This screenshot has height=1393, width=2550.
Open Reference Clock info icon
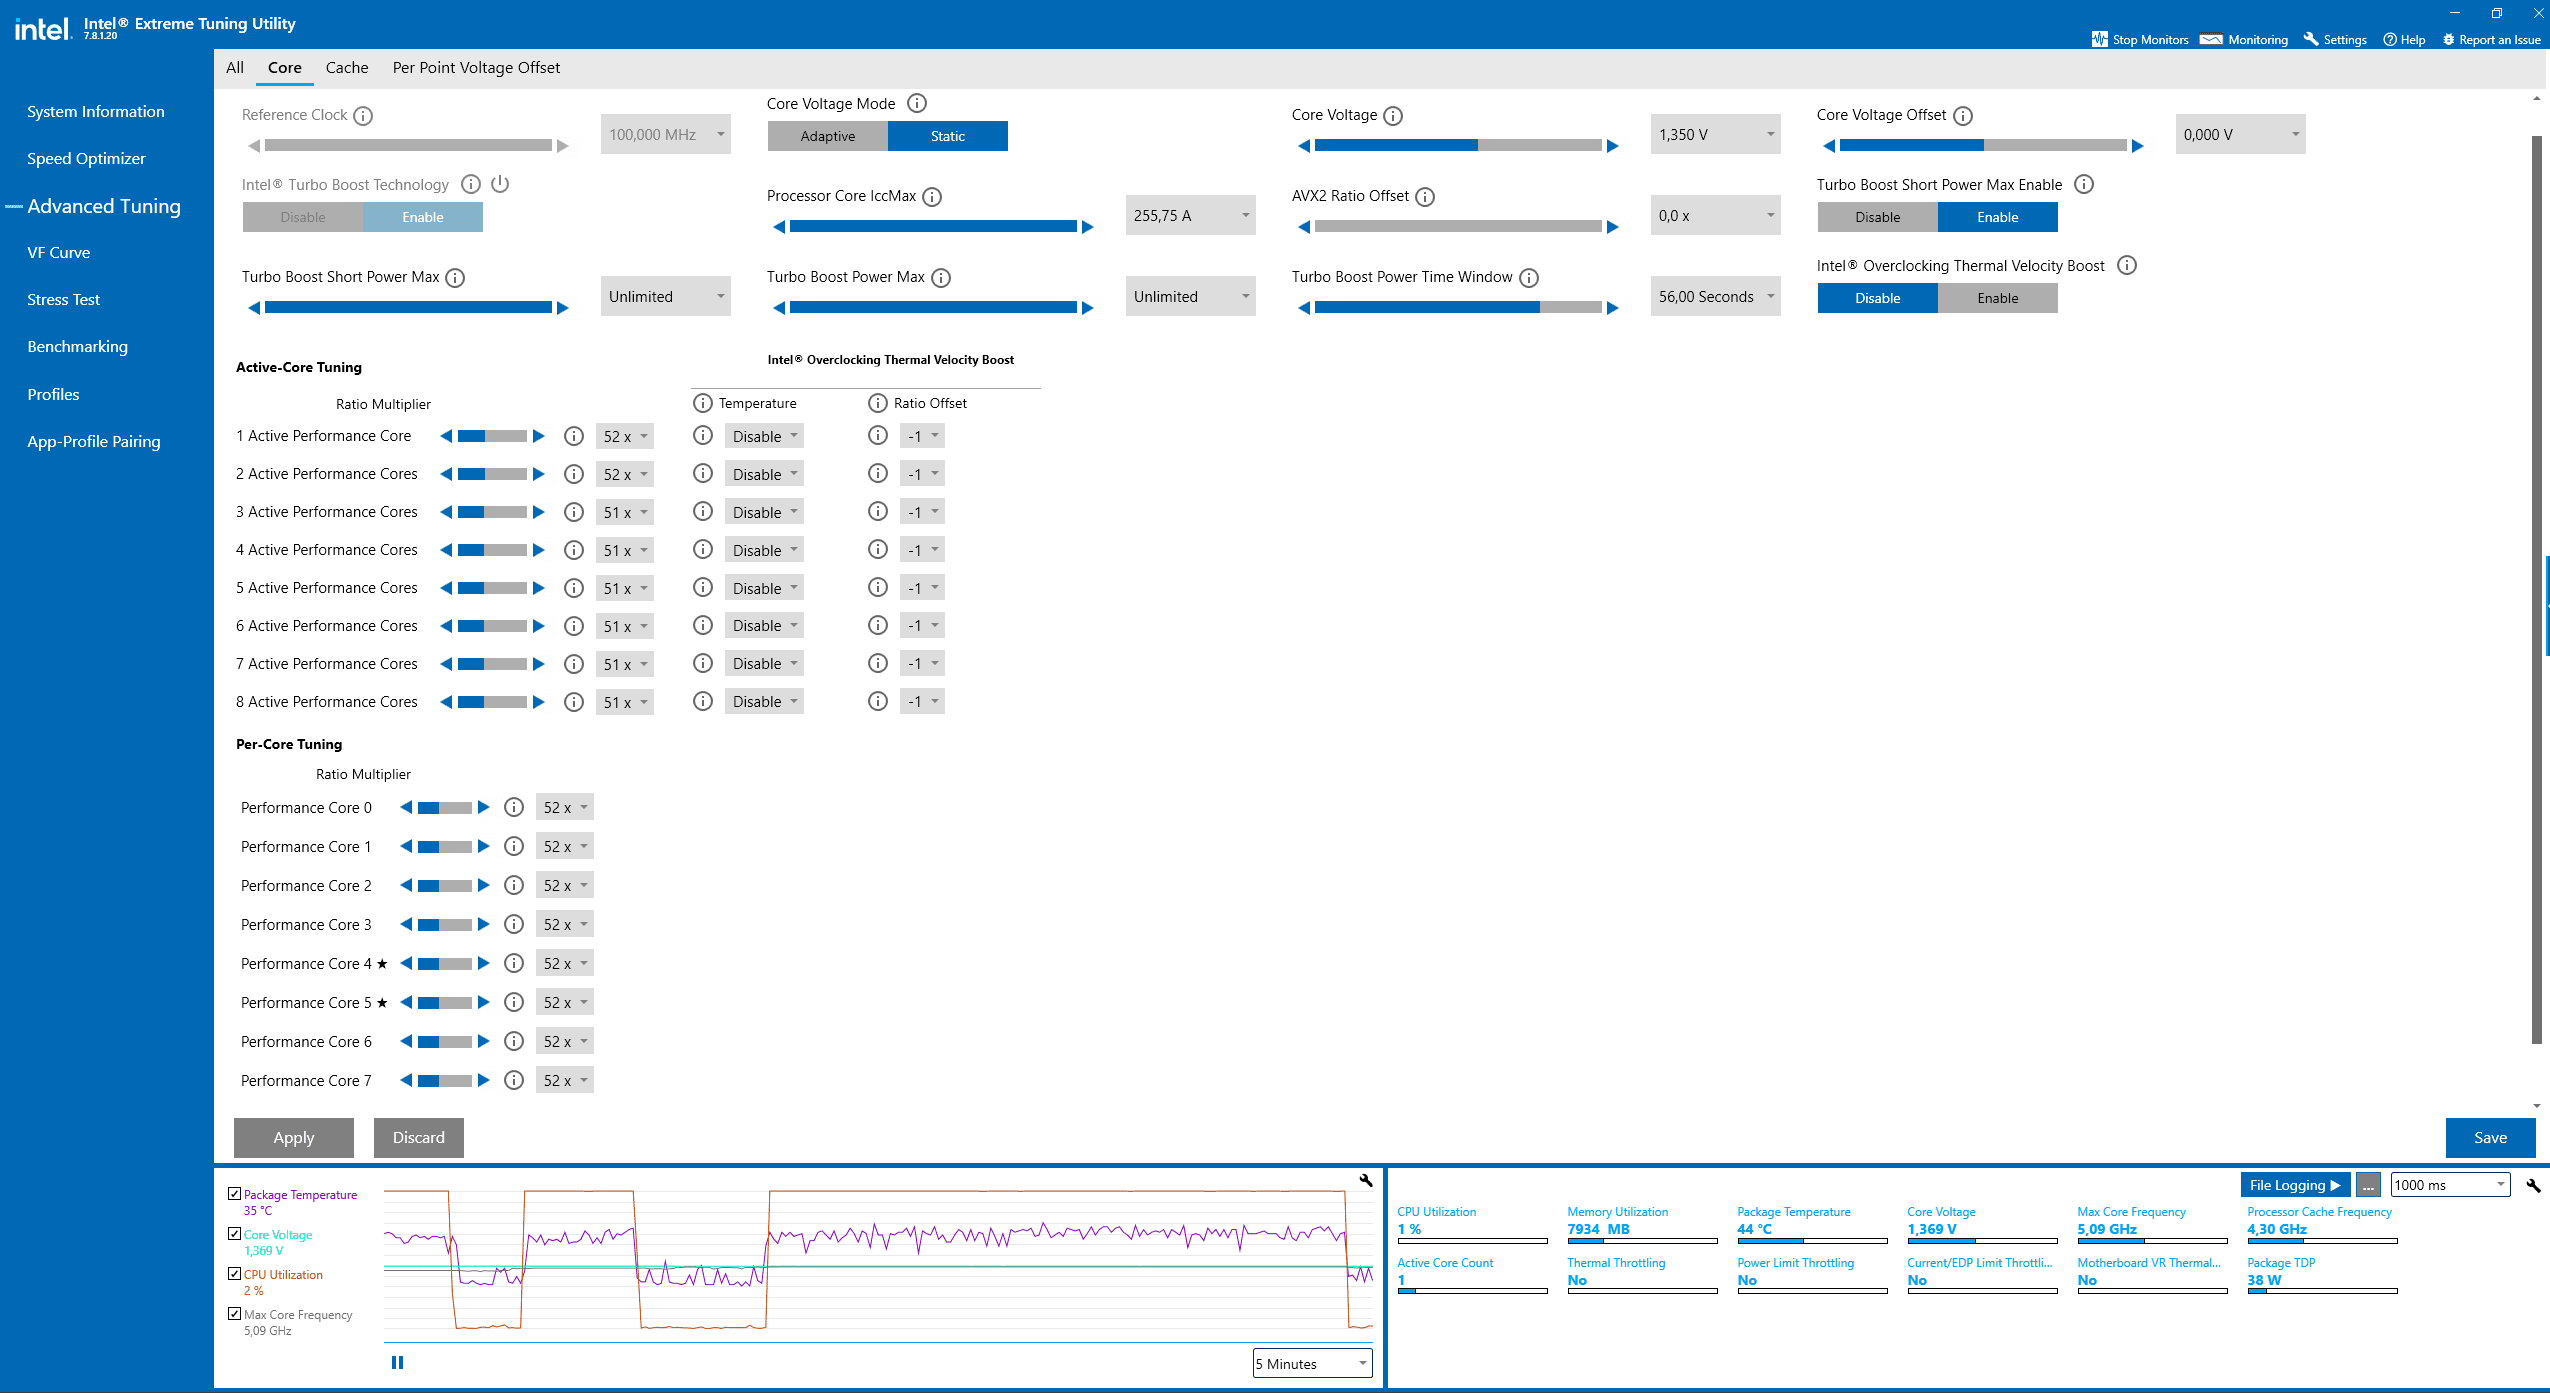[363, 116]
